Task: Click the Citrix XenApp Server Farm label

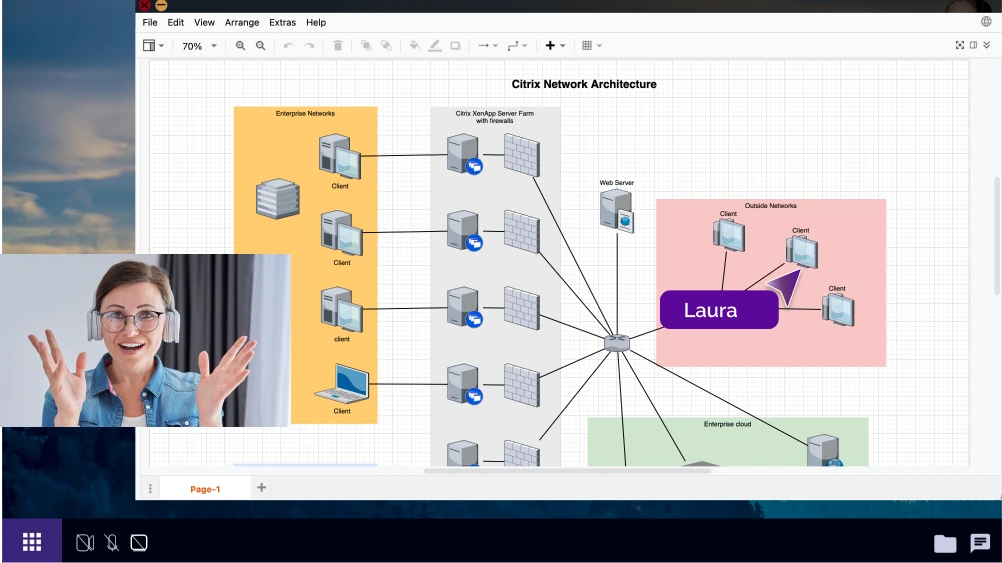Action: point(495,117)
